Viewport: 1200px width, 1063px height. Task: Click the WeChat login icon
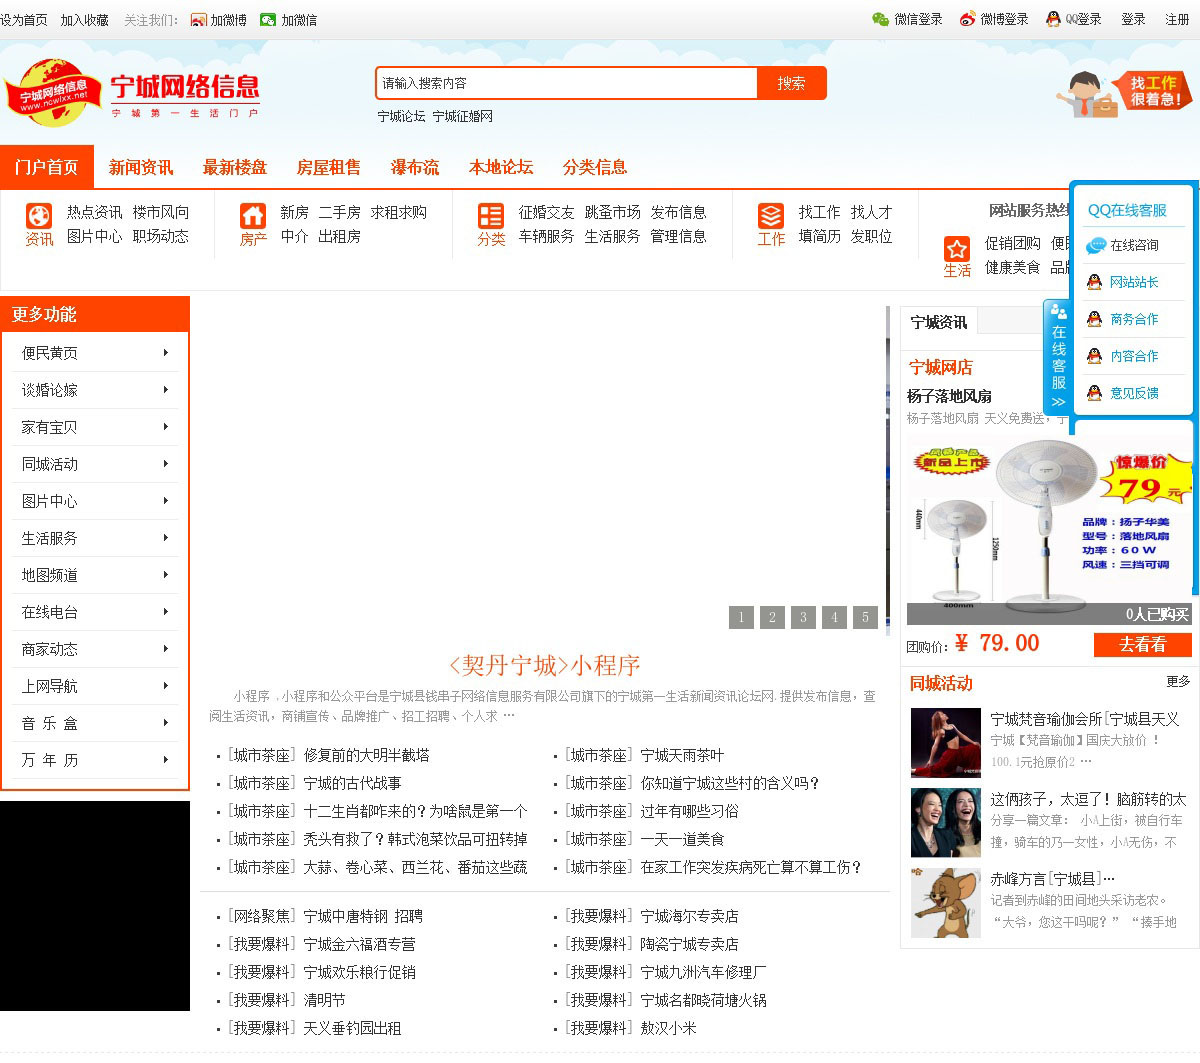880,19
